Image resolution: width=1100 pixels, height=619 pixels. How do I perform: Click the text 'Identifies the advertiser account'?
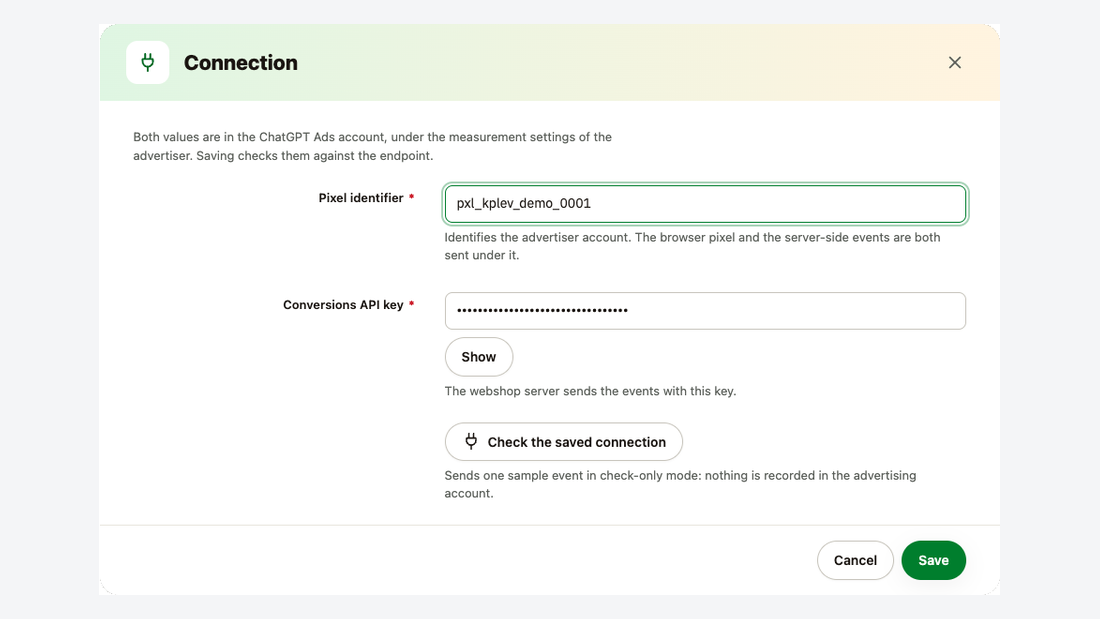click(537, 237)
